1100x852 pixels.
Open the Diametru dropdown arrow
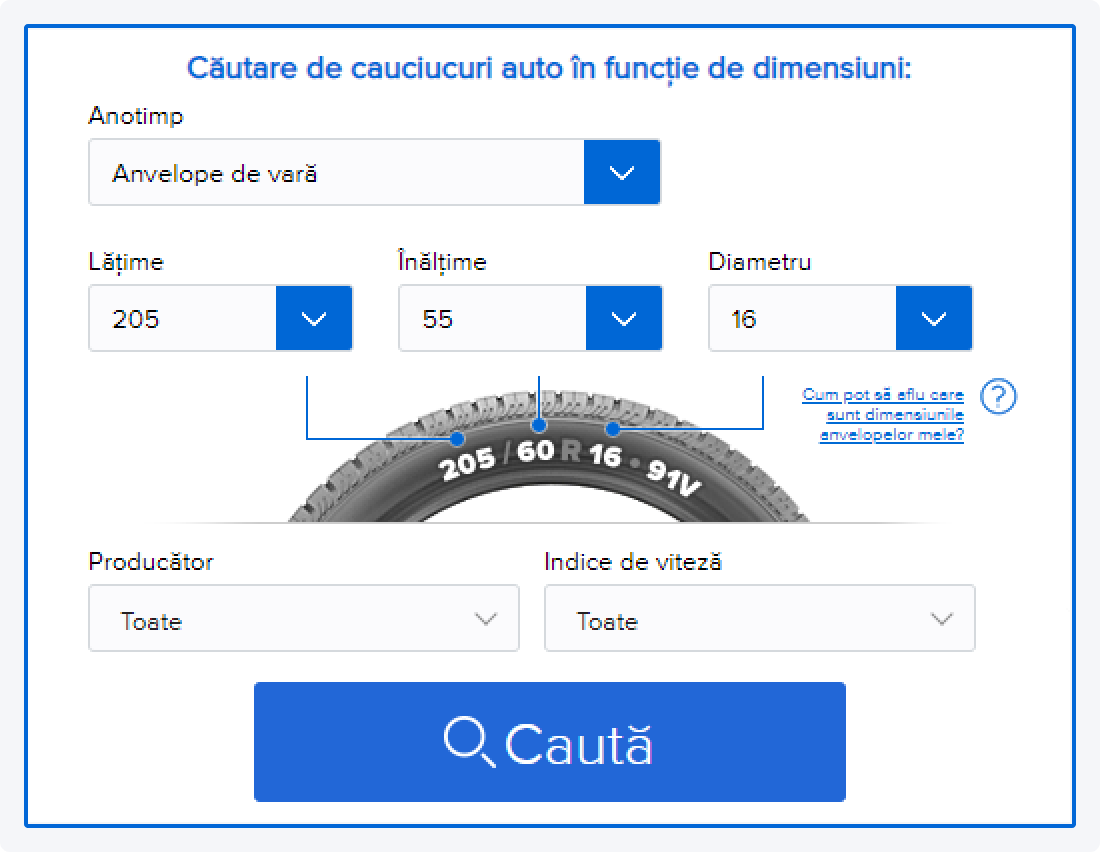[934, 319]
